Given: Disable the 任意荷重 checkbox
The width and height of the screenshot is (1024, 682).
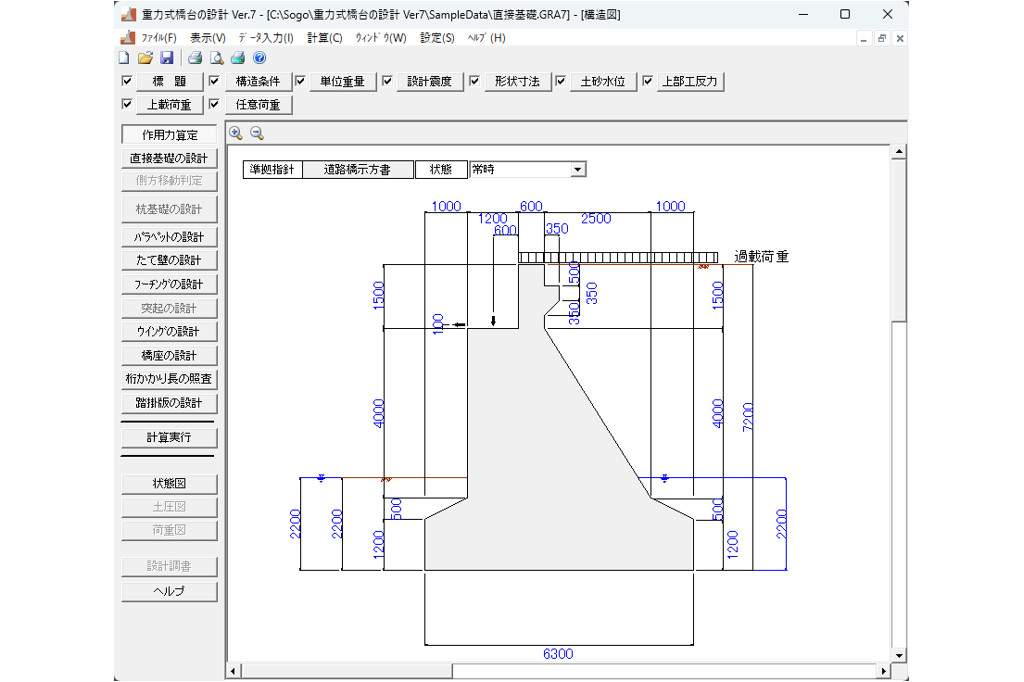Looking at the screenshot, I should point(214,104).
